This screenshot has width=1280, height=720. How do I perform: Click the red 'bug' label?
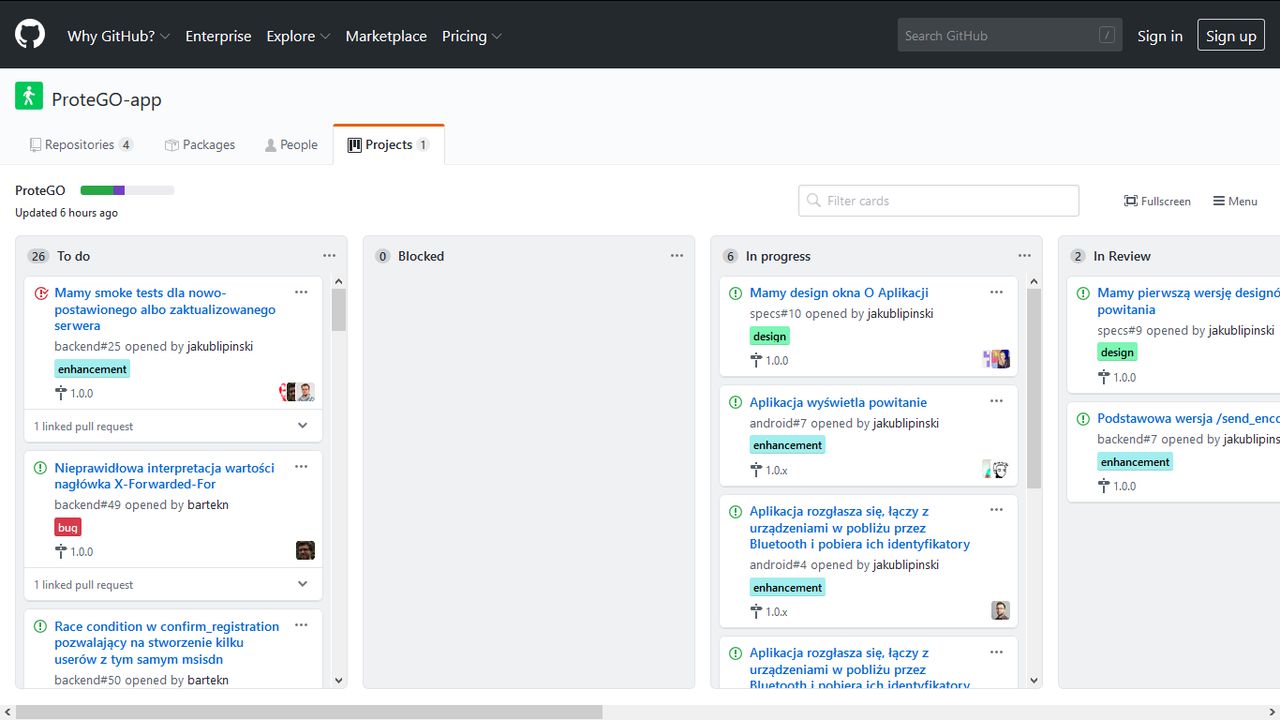68,528
